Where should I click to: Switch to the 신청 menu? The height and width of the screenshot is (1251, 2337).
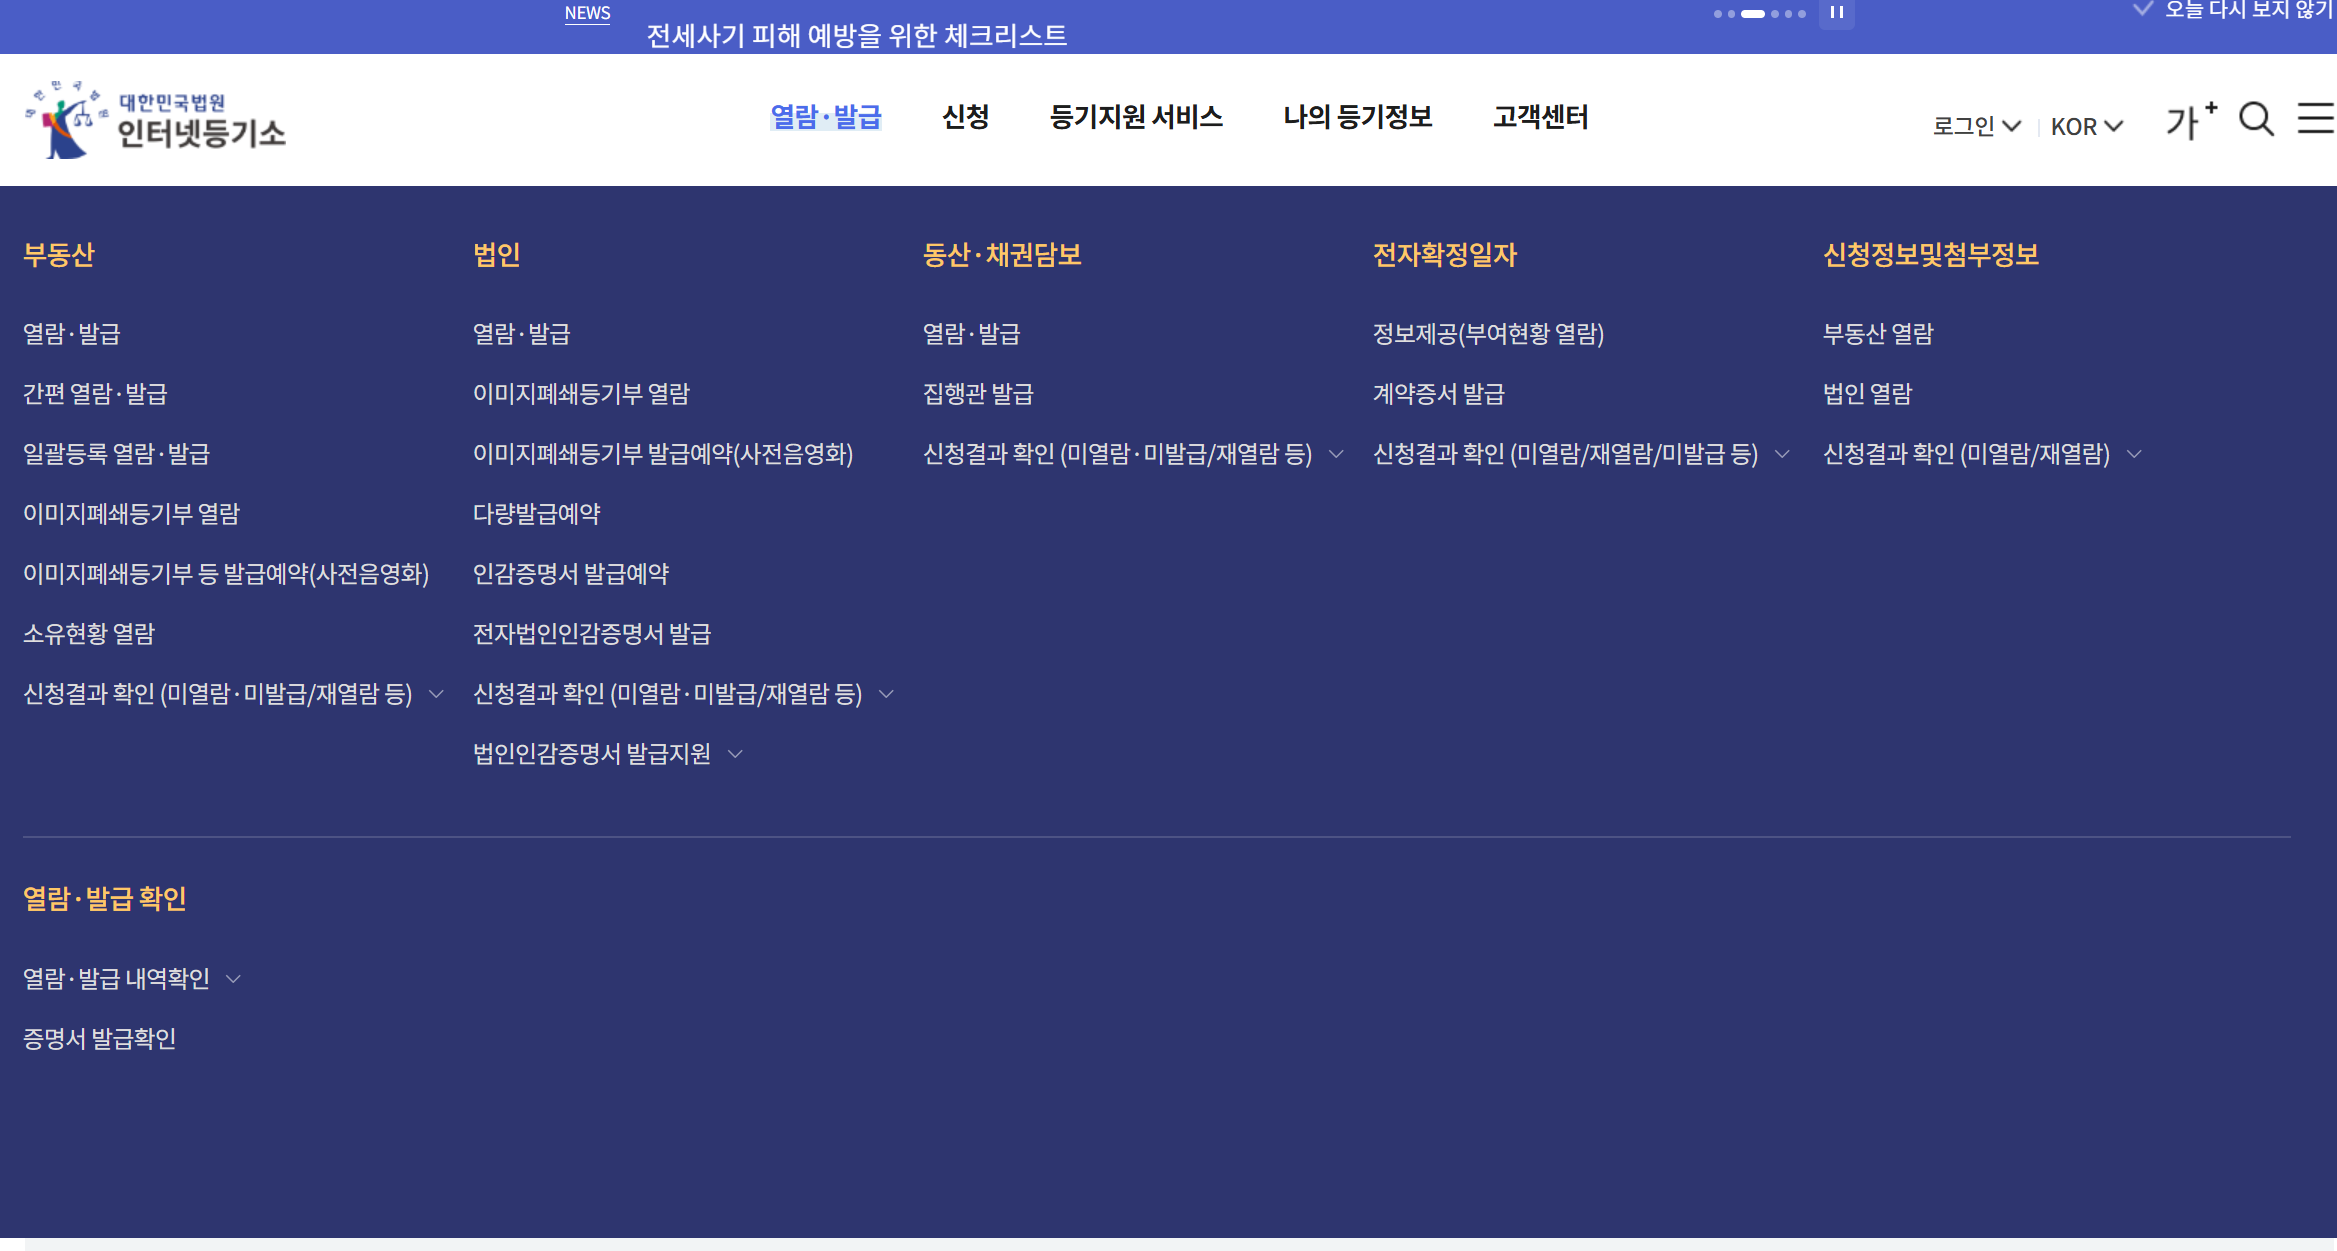[x=965, y=117]
